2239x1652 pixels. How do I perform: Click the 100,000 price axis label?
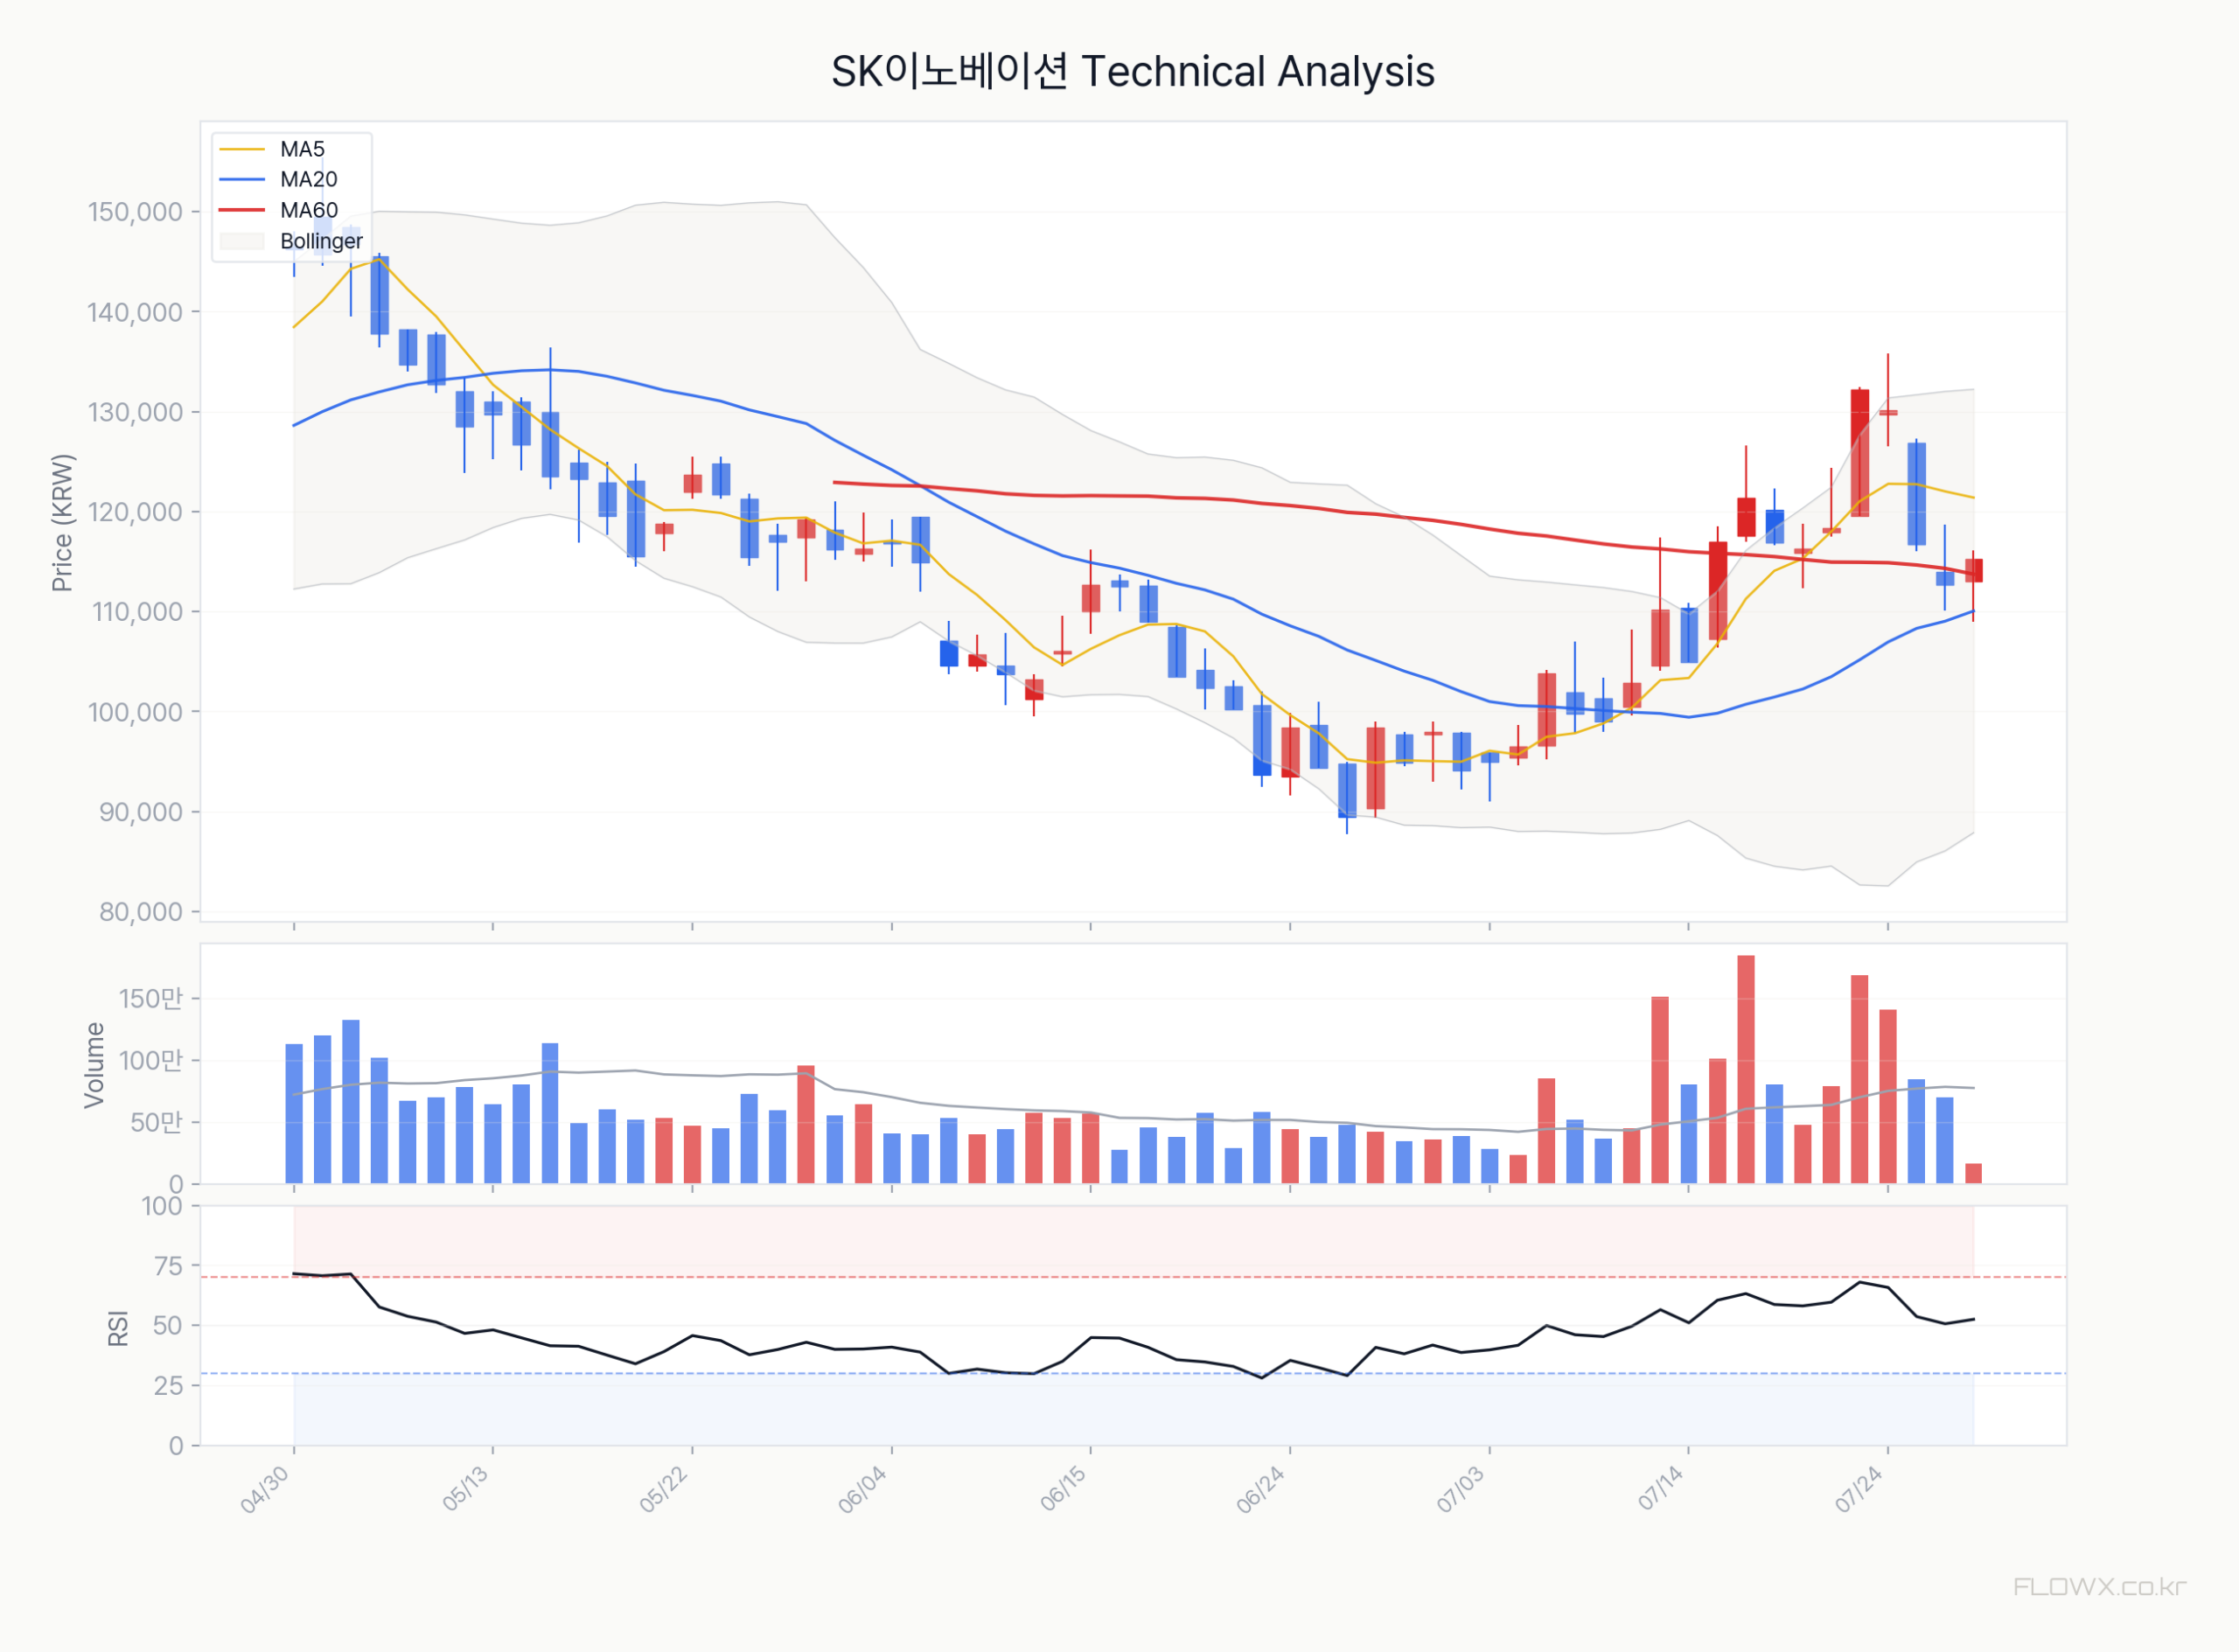pos(135,712)
